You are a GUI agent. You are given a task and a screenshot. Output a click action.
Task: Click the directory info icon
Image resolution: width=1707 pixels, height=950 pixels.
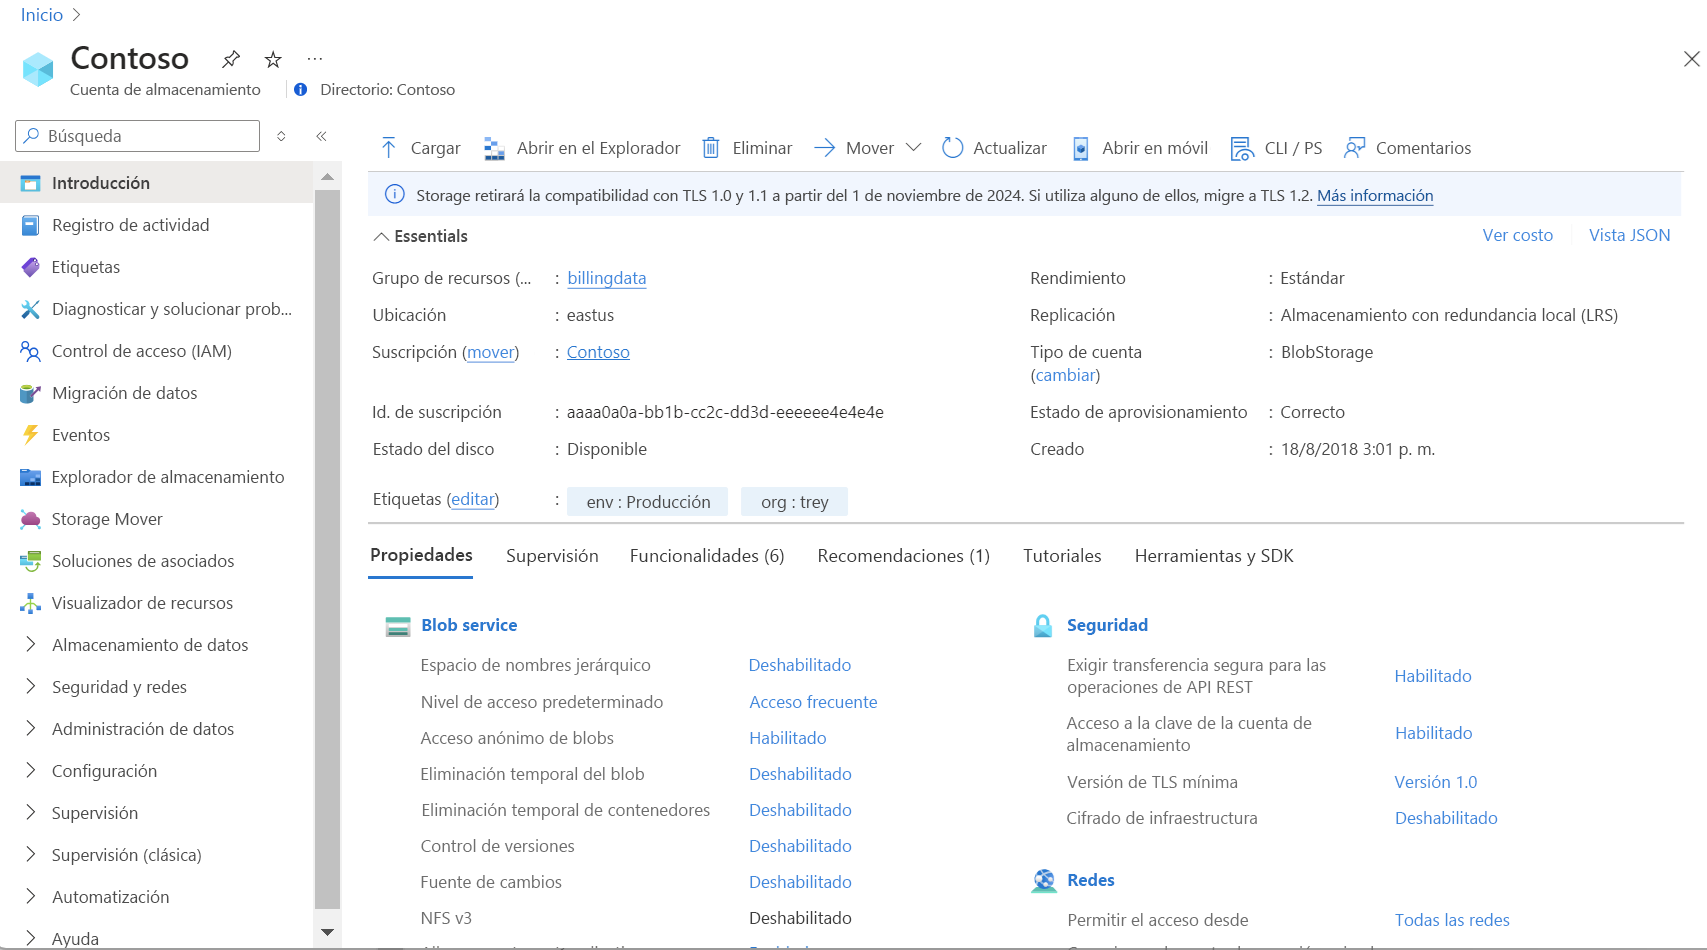[300, 89]
